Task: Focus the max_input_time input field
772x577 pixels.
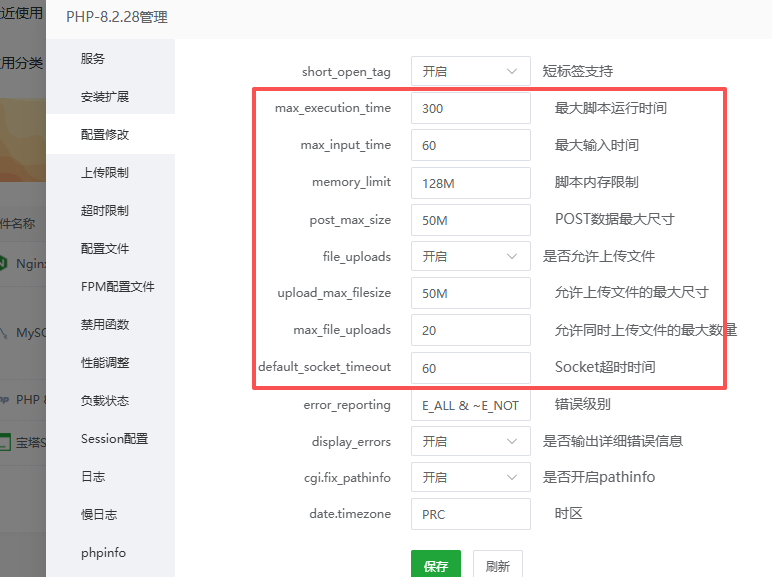Action: click(471, 145)
